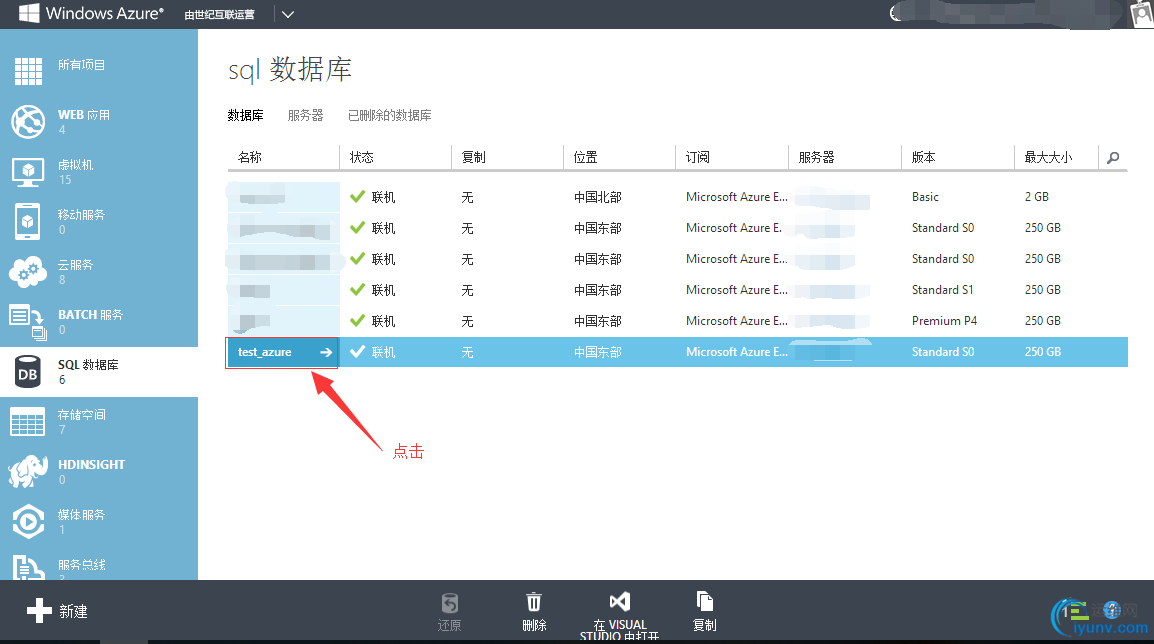Expand the top bar chevron dropdown
The width and height of the screenshot is (1154, 644).
tap(288, 15)
